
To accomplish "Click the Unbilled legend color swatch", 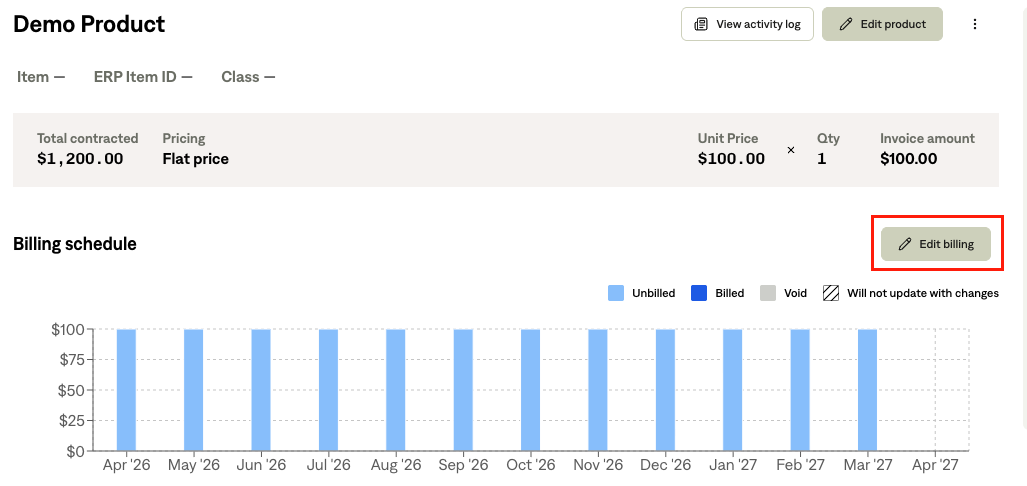I will click(x=616, y=293).
